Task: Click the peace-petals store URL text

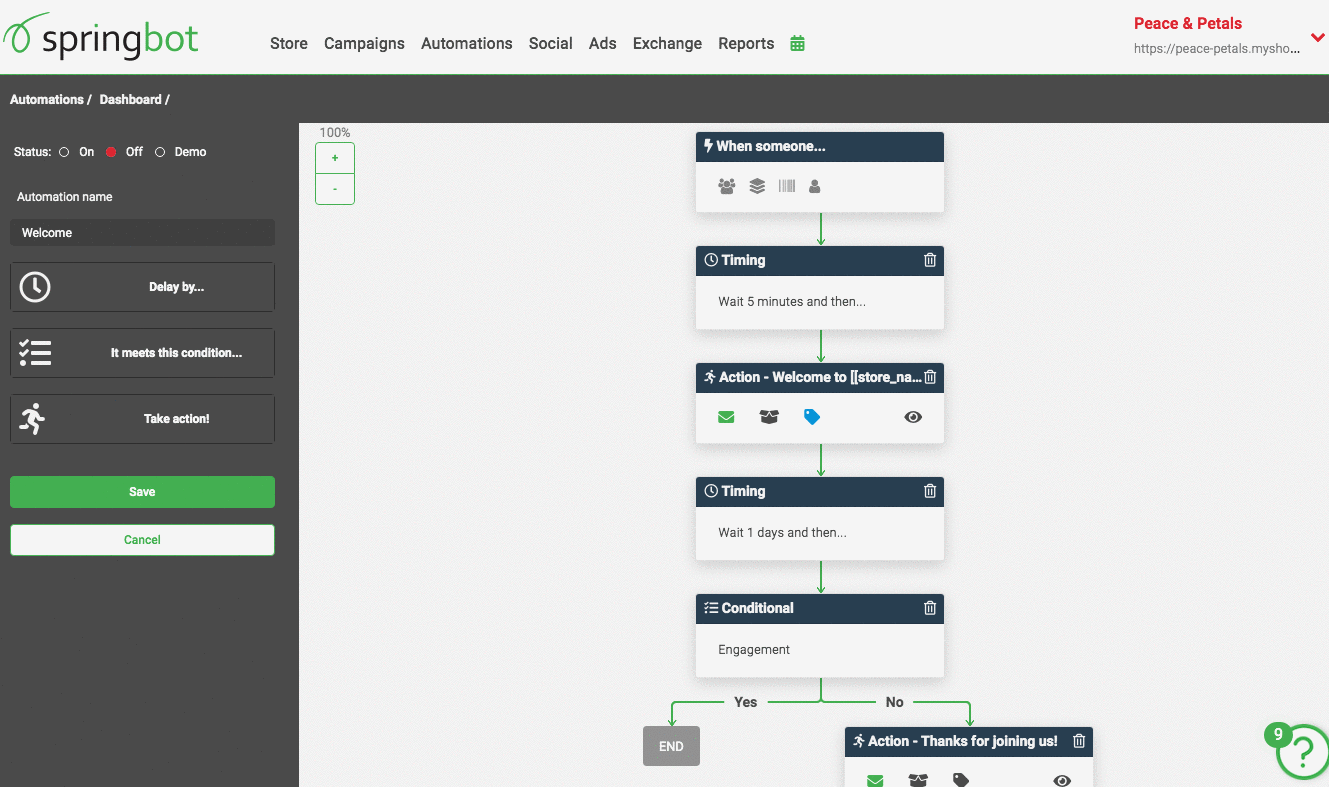Action: (1217, 49)
